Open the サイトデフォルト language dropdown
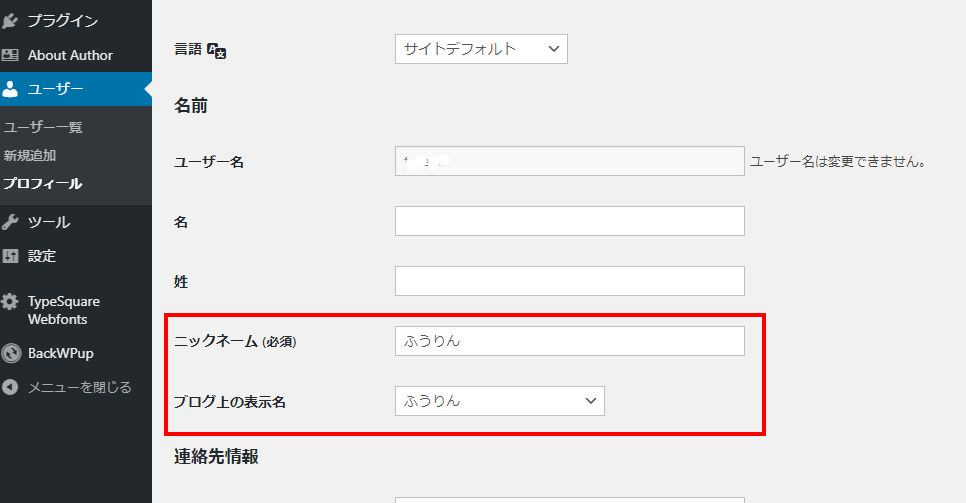 coord(481,49)
